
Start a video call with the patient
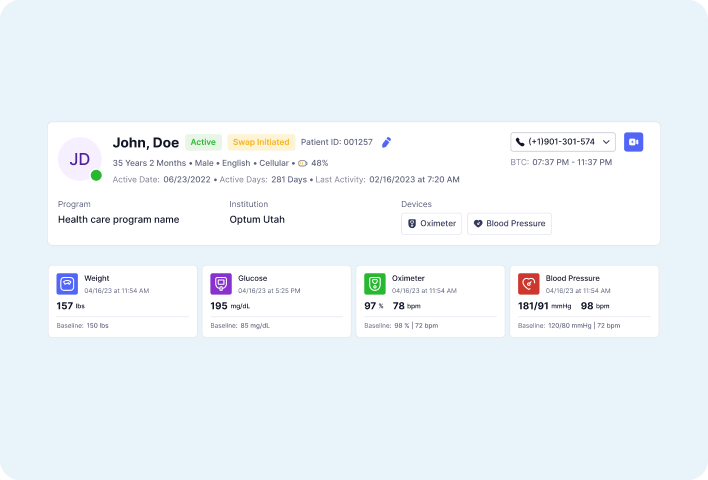[x=633, y=142]
